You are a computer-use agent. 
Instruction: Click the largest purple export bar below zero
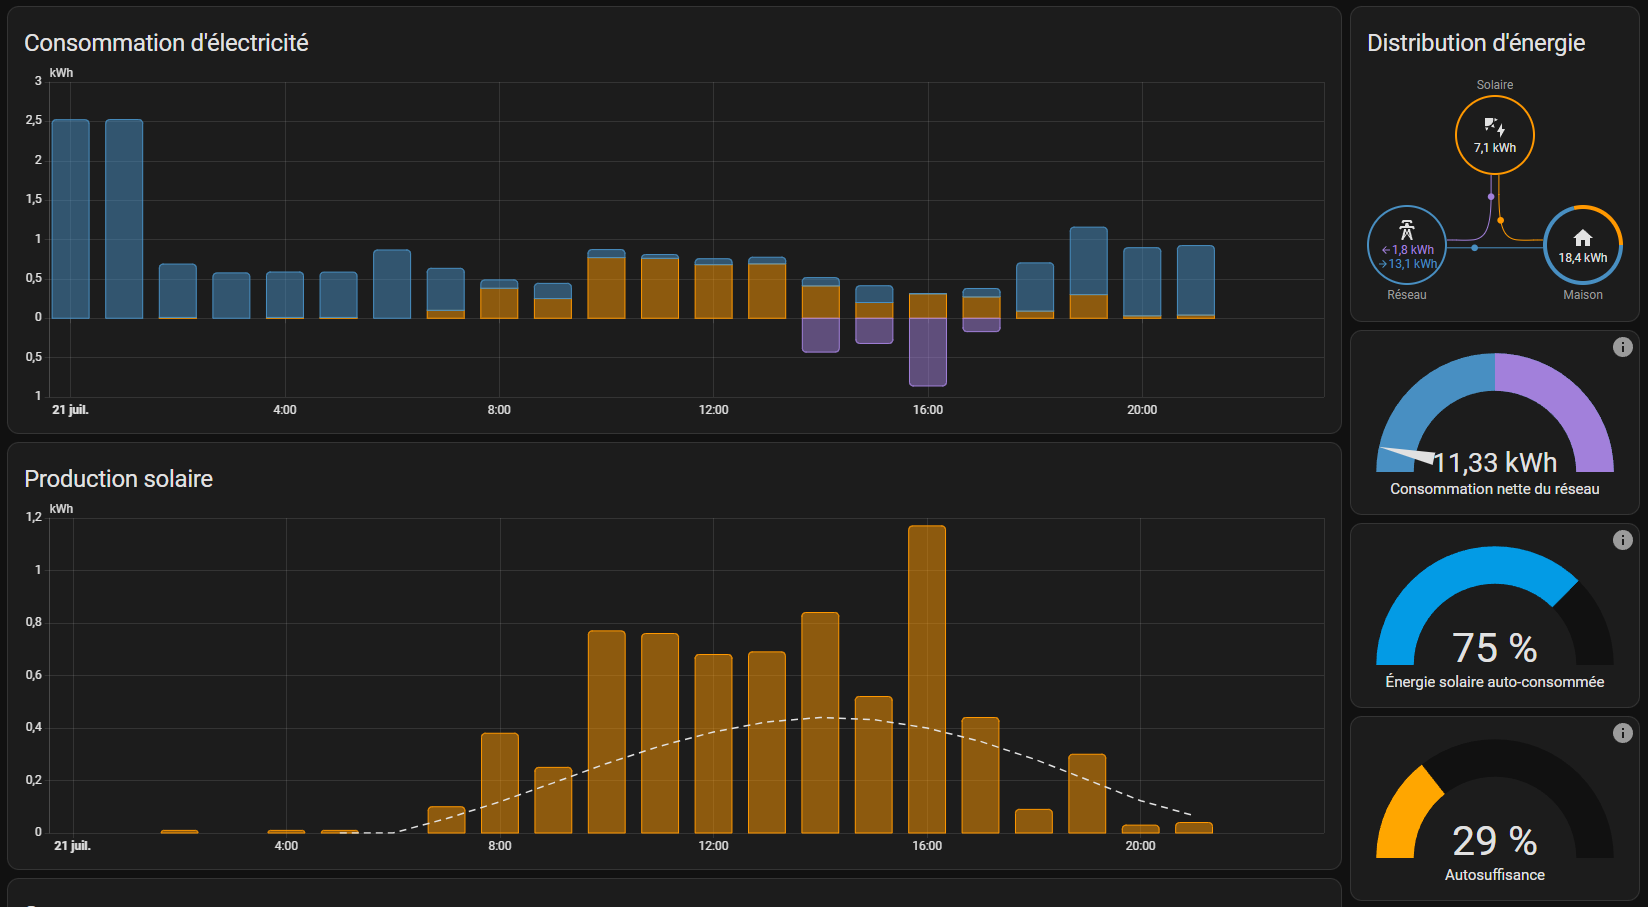(927, 352)
